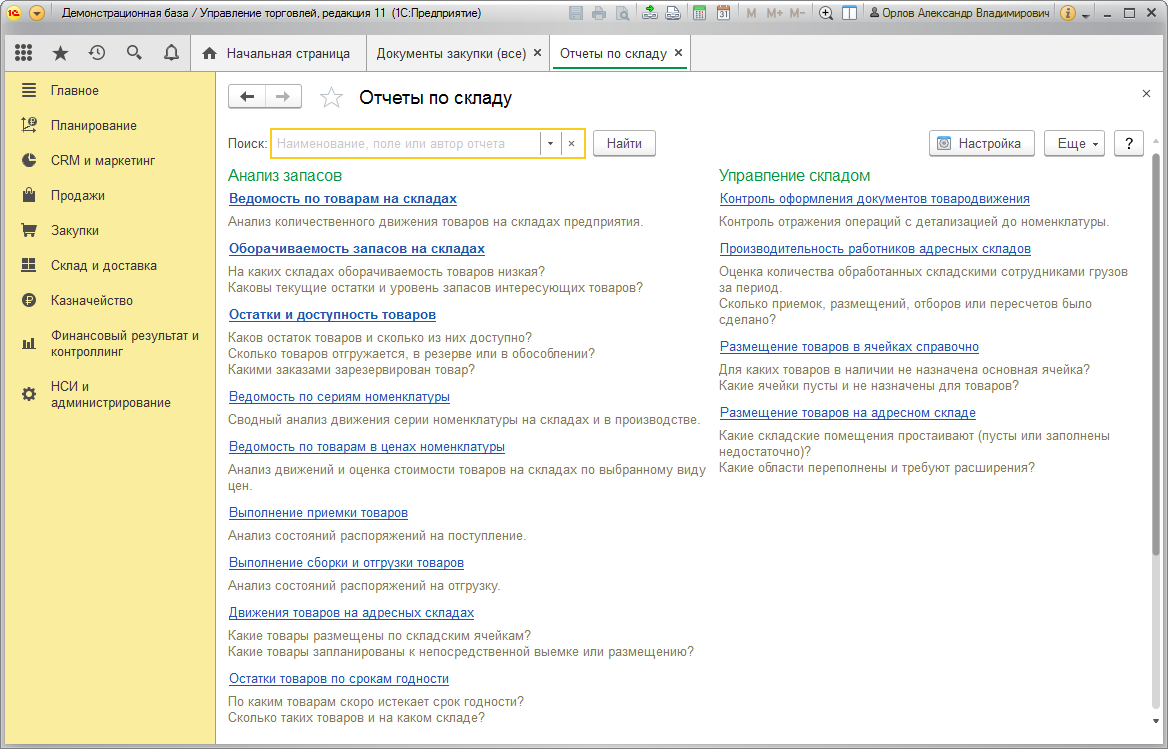The height and width of the screenshot is (749, 1168).
Task: Go back with the left arrow button
Action: point(247,97)
